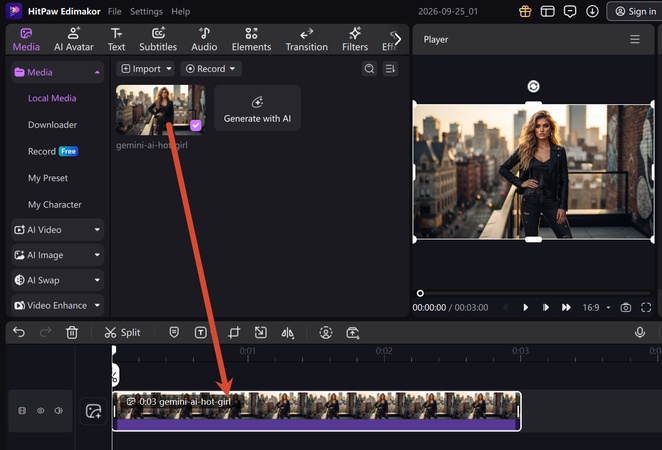Expand the AI Swap section
This screenshot has width=662, height=450.
57,280
